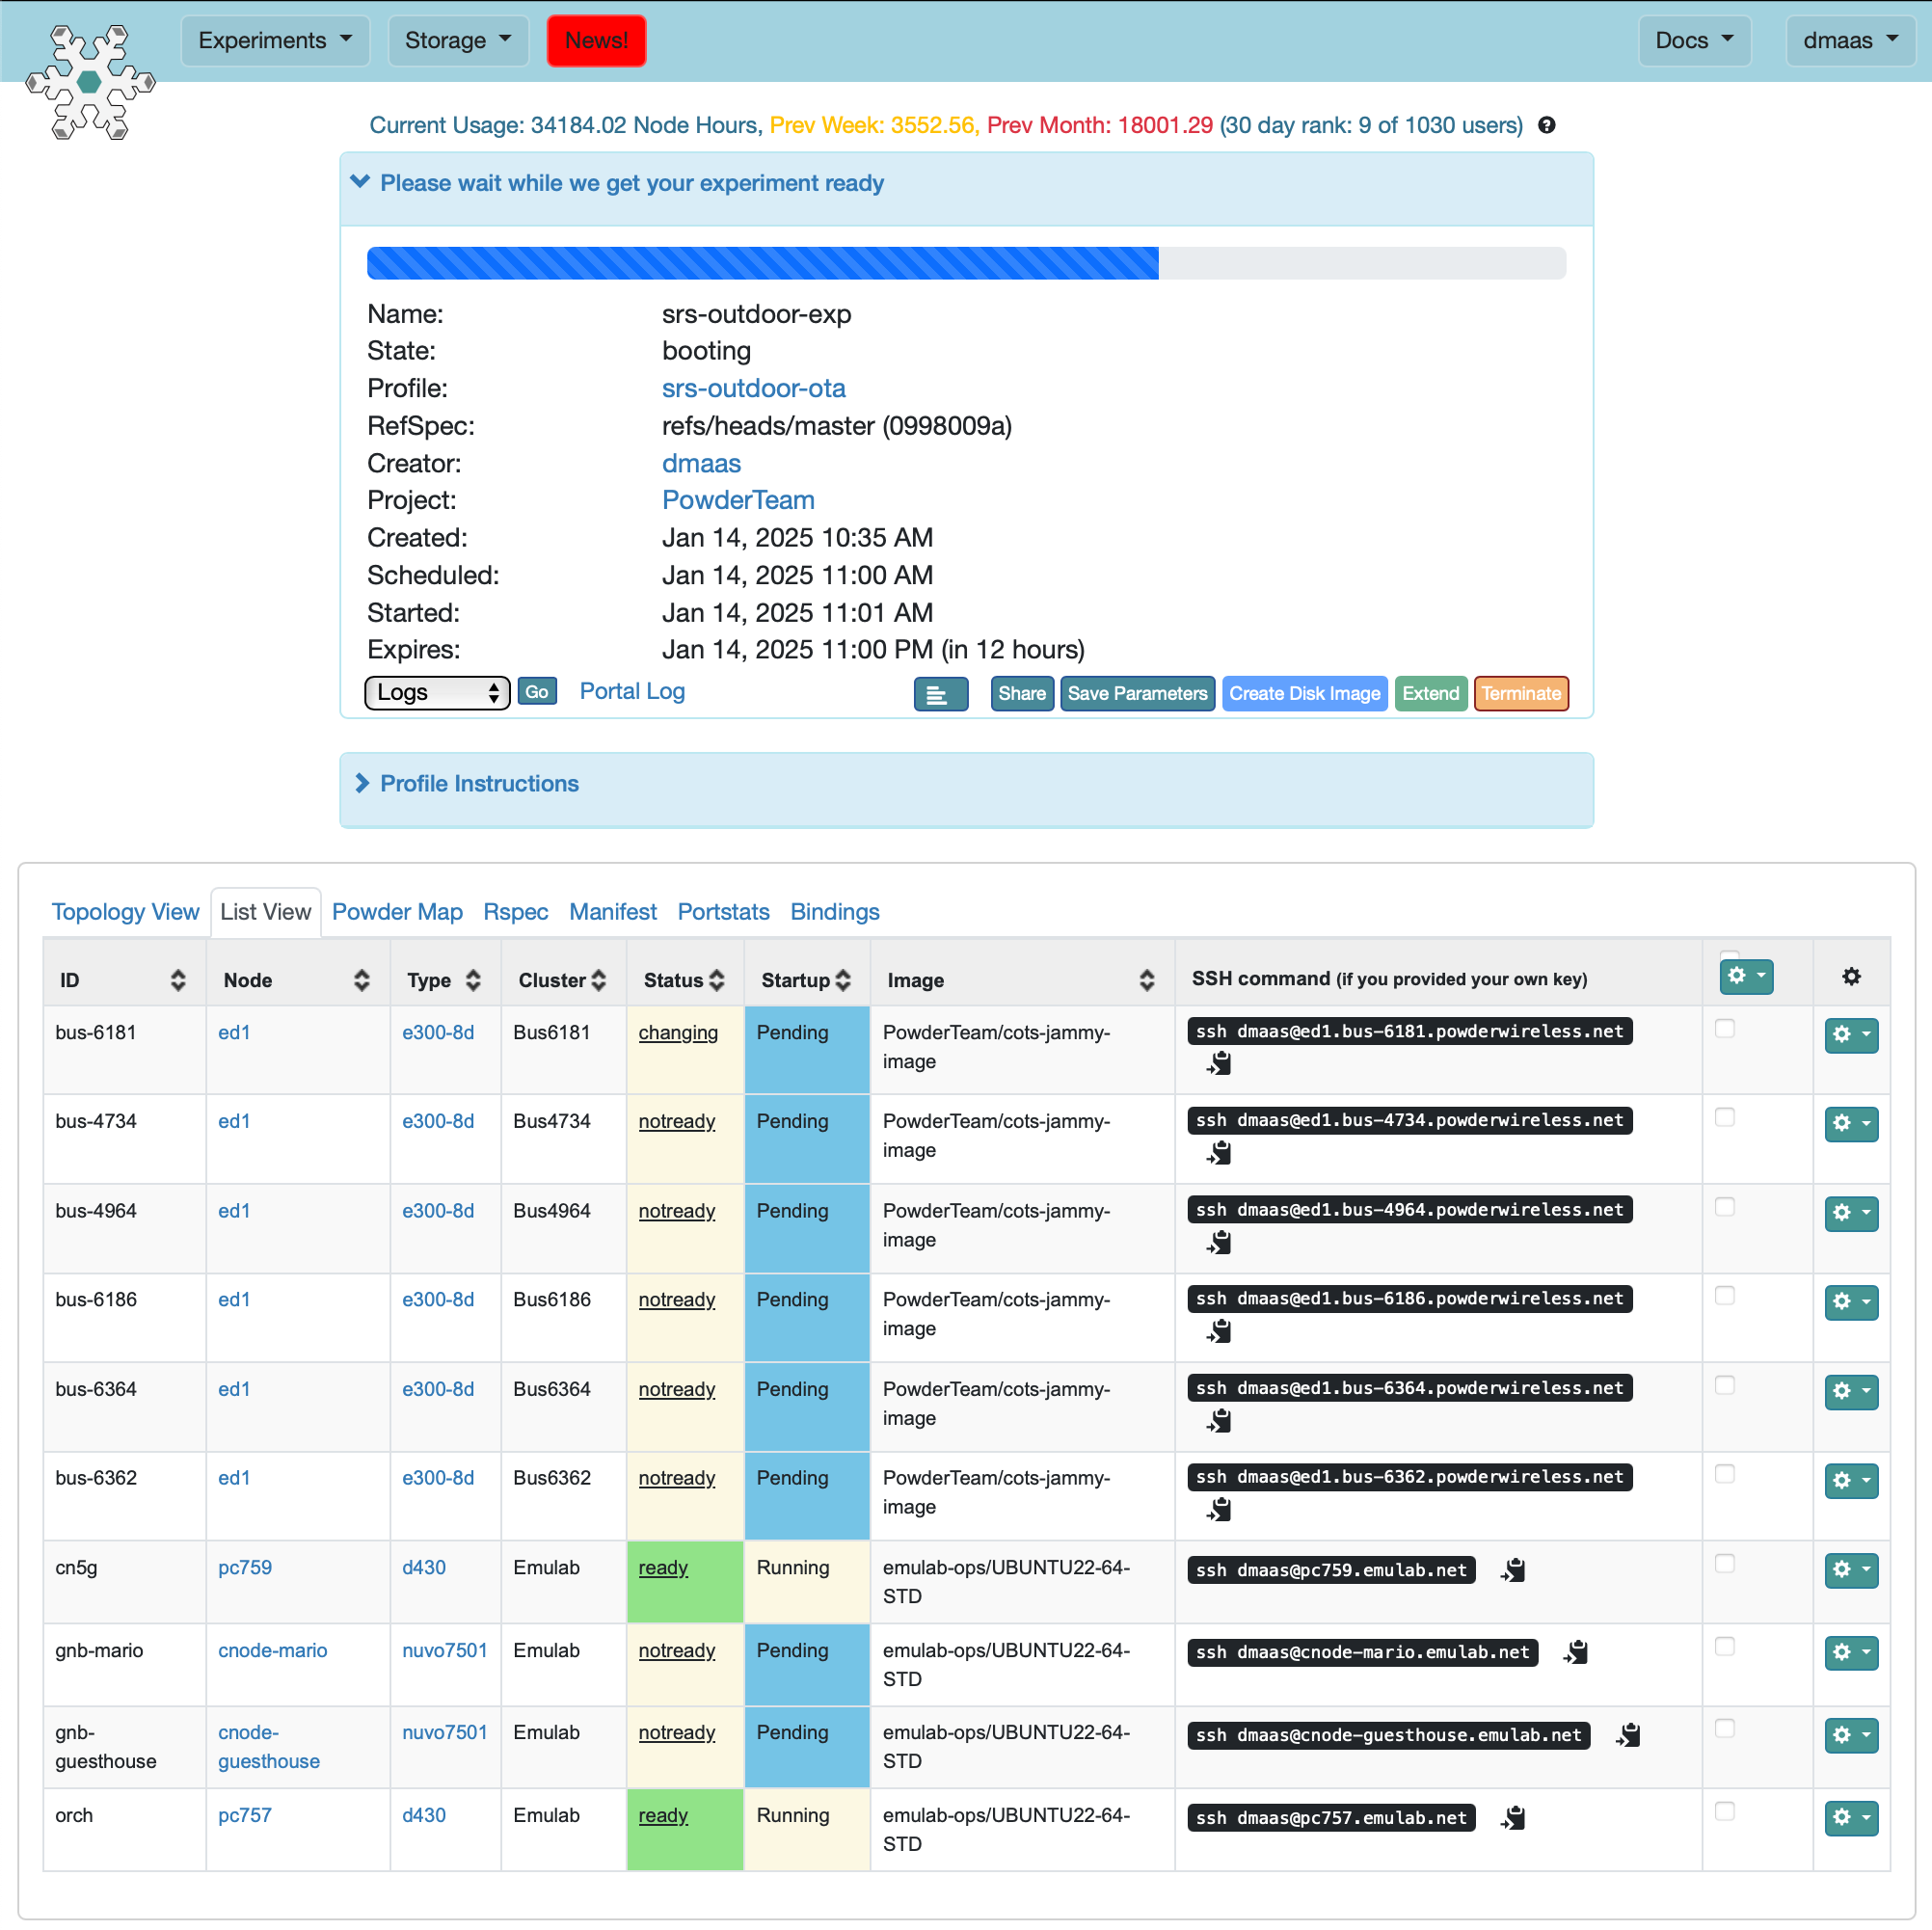This screenshot has width=1932, height=1930.
Task: Open the Portal Log link
Action: tap(632, 692)
